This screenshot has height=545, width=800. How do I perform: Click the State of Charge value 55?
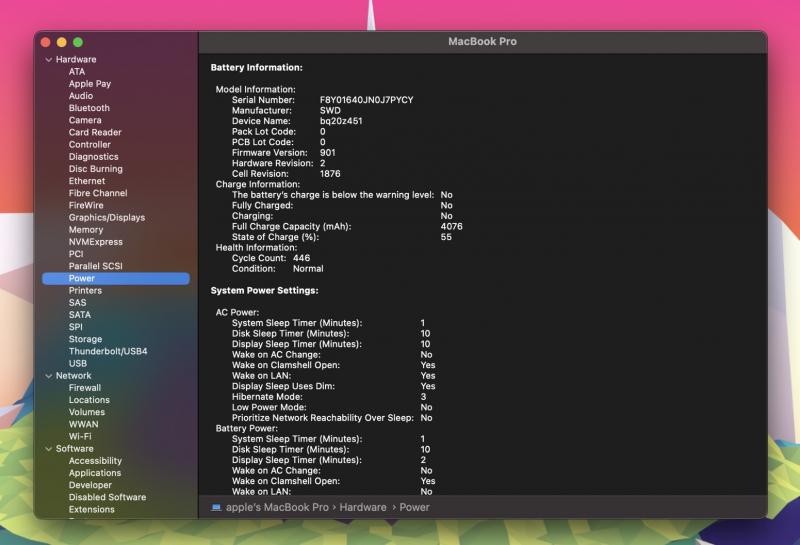(446, 237)
